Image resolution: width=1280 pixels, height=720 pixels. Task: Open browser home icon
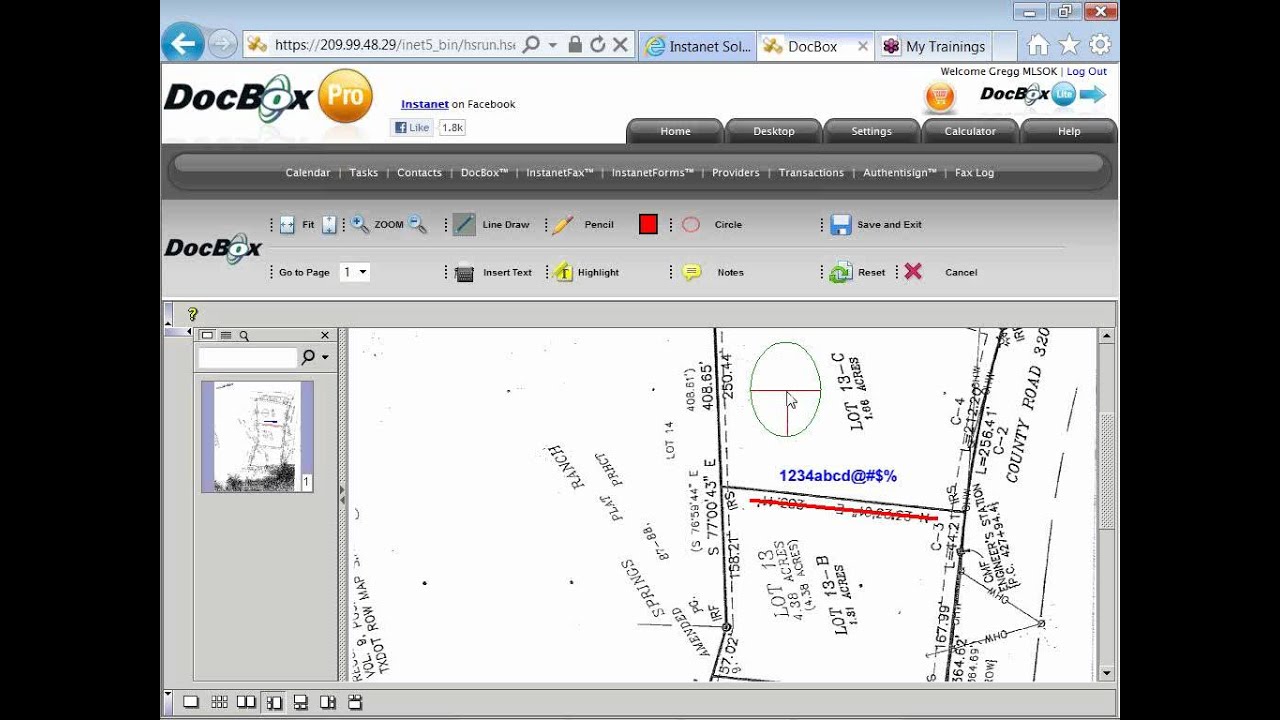click(1038, 44)
